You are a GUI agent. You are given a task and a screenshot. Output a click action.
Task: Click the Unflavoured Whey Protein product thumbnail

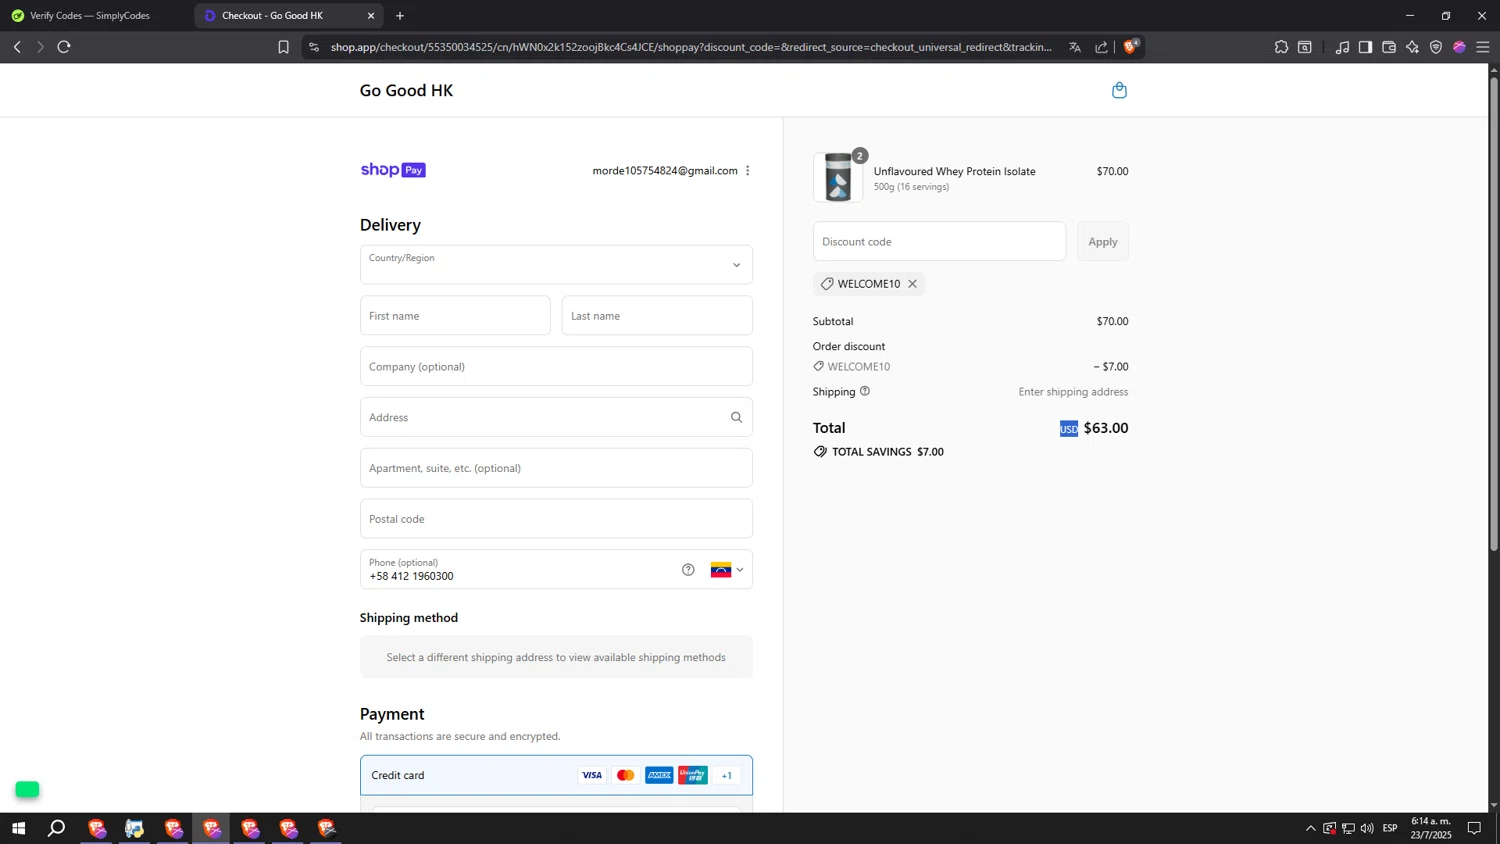click(x=838, y=178)
